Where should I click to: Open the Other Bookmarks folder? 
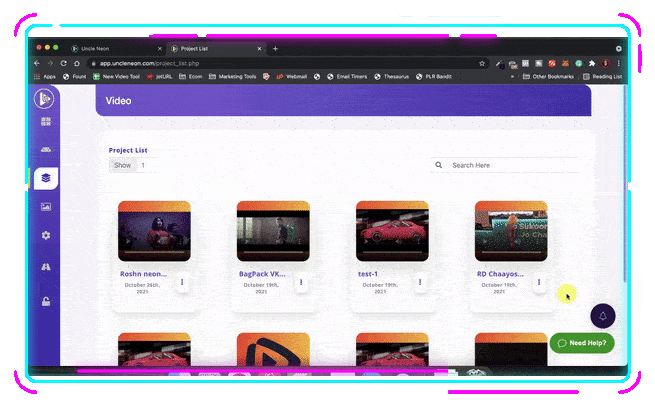click(x=548, y=76)
